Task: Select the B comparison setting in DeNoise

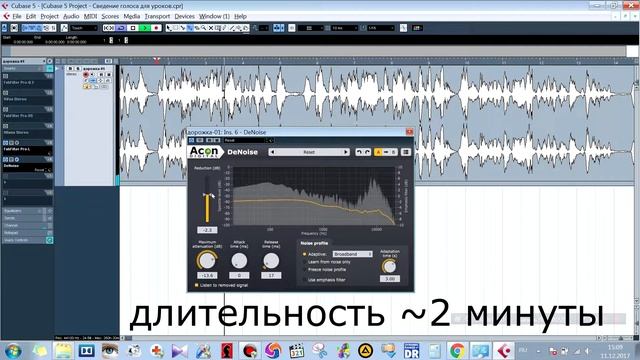Action: coord(393,152)
